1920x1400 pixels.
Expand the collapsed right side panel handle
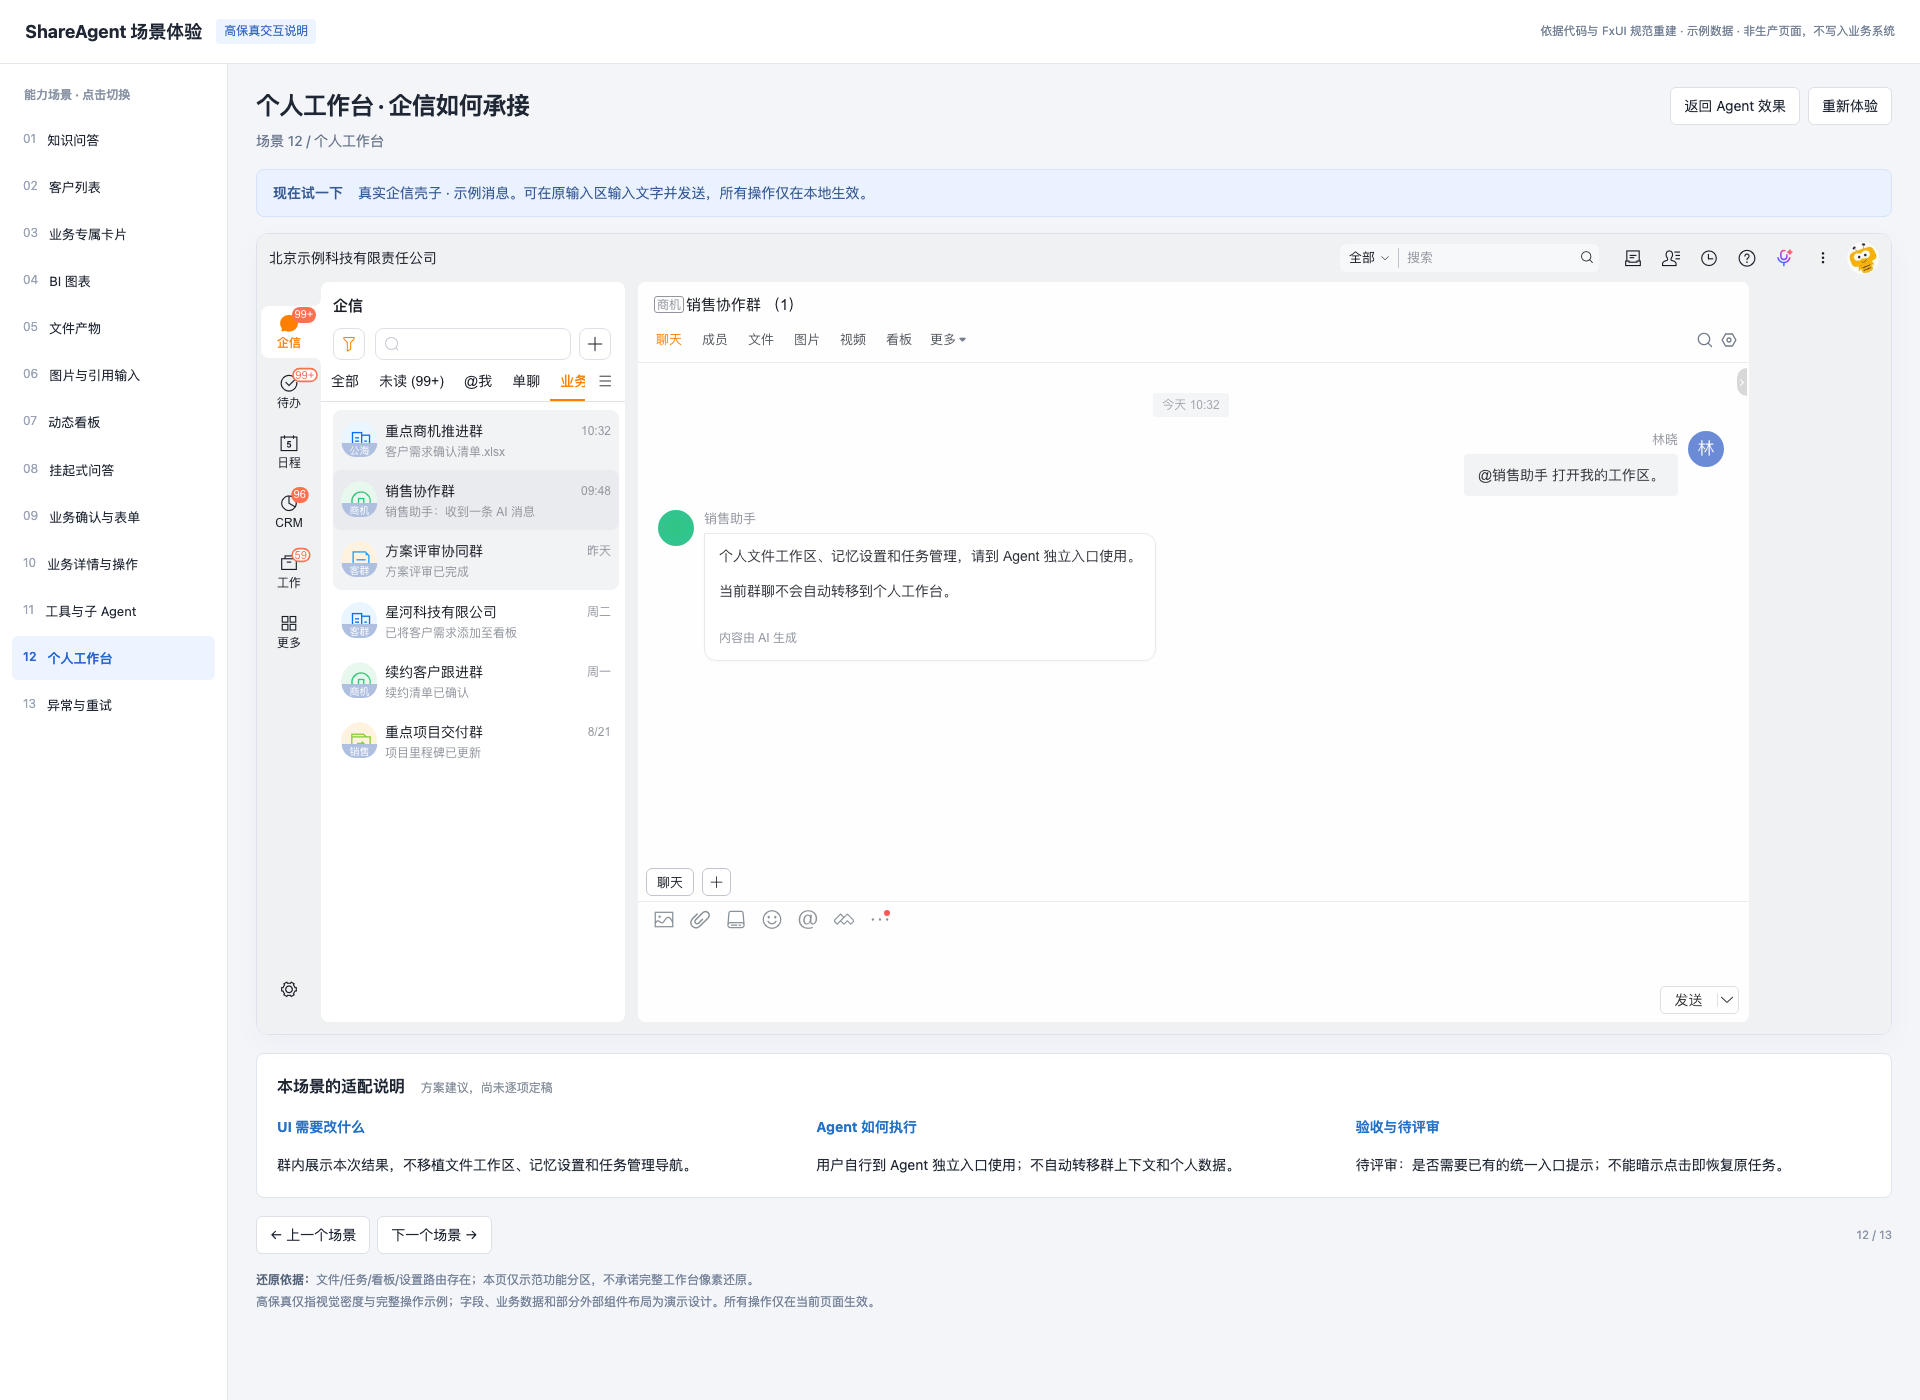click(x=1742, y=381)
